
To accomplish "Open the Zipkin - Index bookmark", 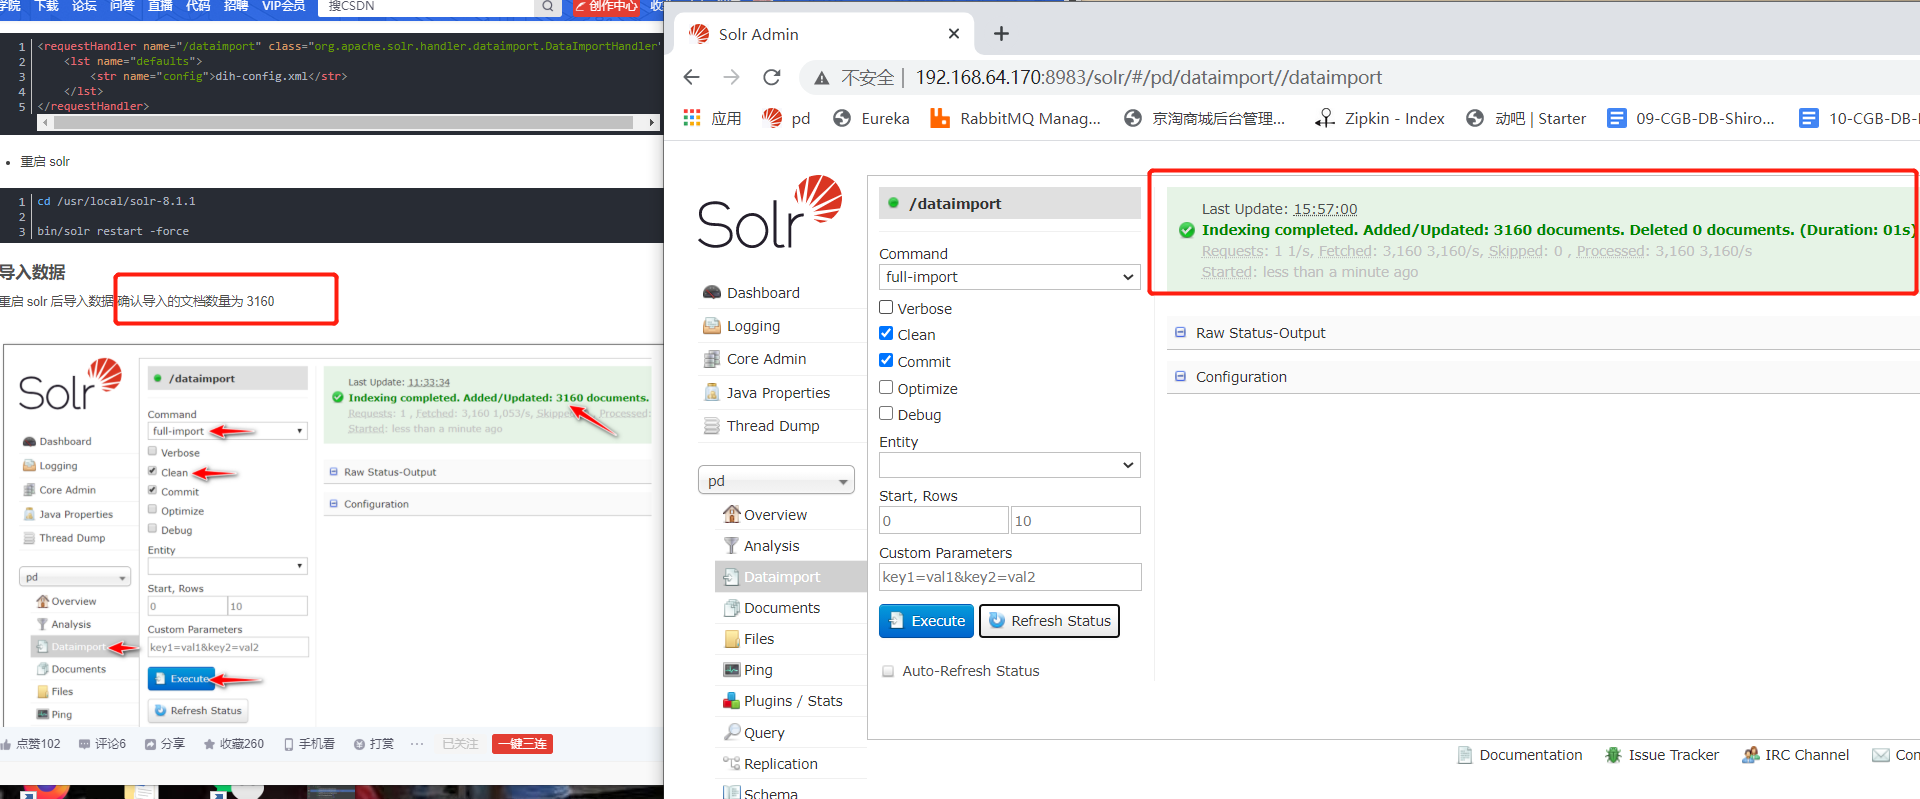I will (x=1380, y=118).
